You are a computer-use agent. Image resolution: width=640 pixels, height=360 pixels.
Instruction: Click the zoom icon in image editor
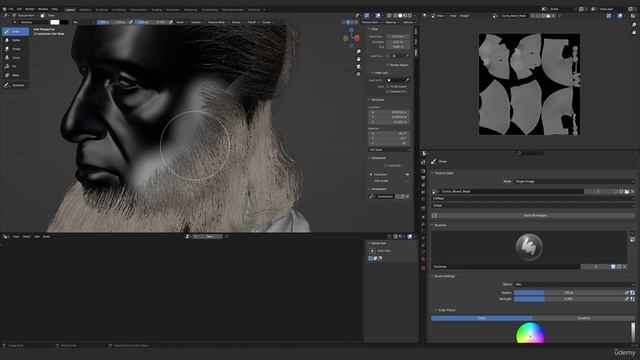[x=634, y=25]
